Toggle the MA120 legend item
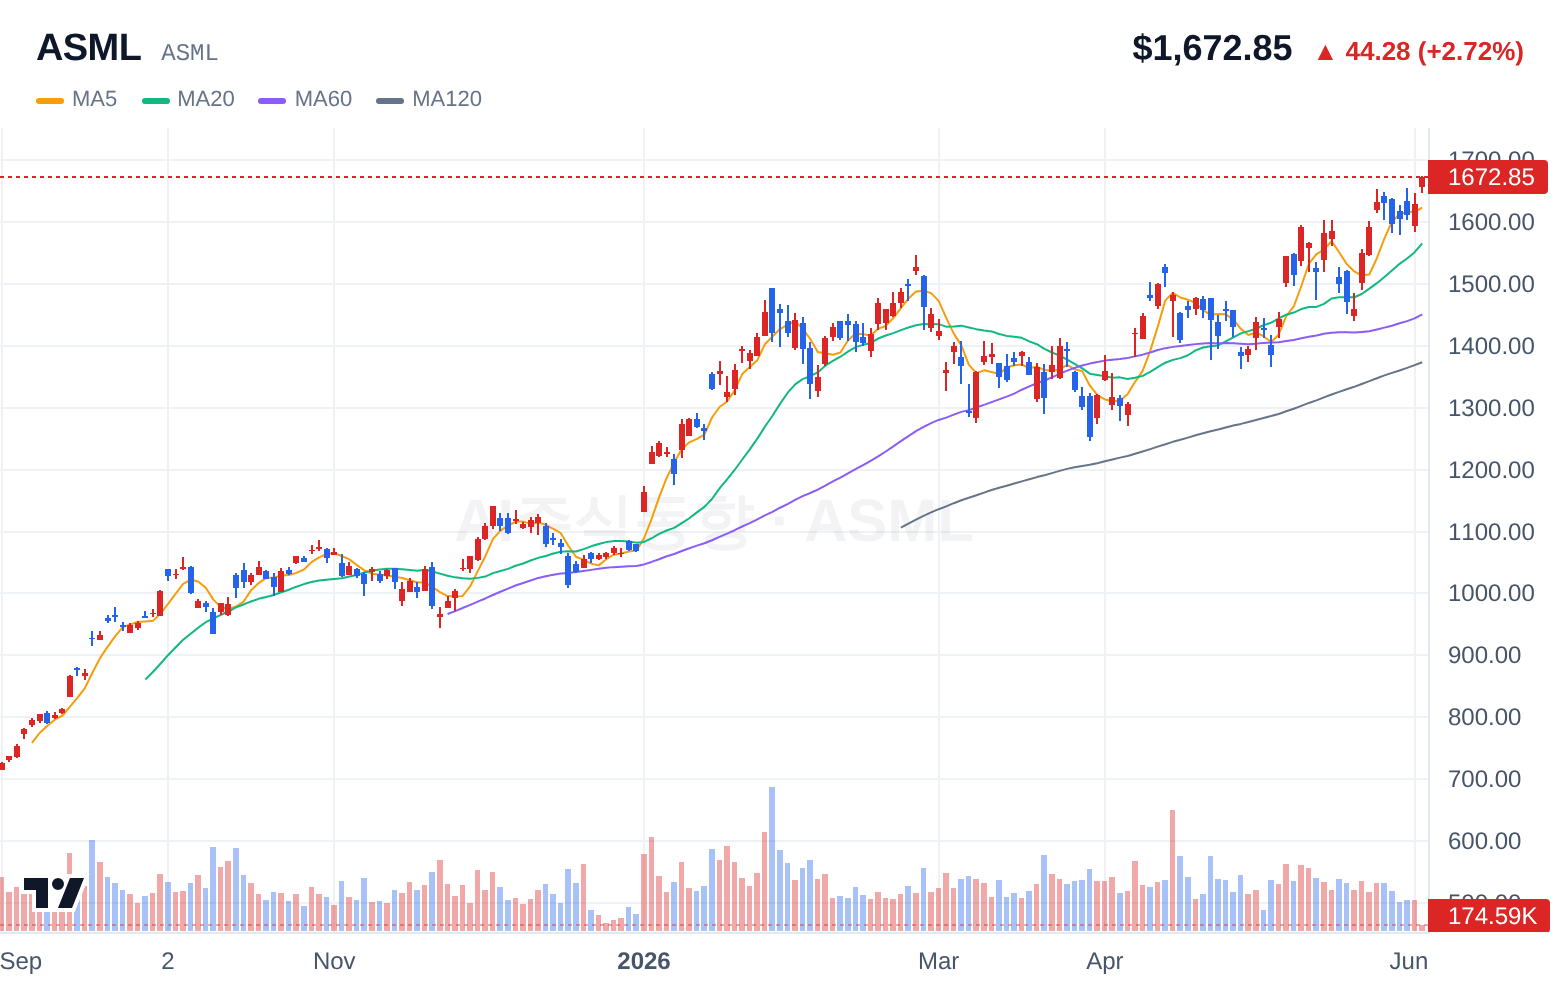Image resolution: width=1560 pixels, height=988 pixels. click(429, 99)
